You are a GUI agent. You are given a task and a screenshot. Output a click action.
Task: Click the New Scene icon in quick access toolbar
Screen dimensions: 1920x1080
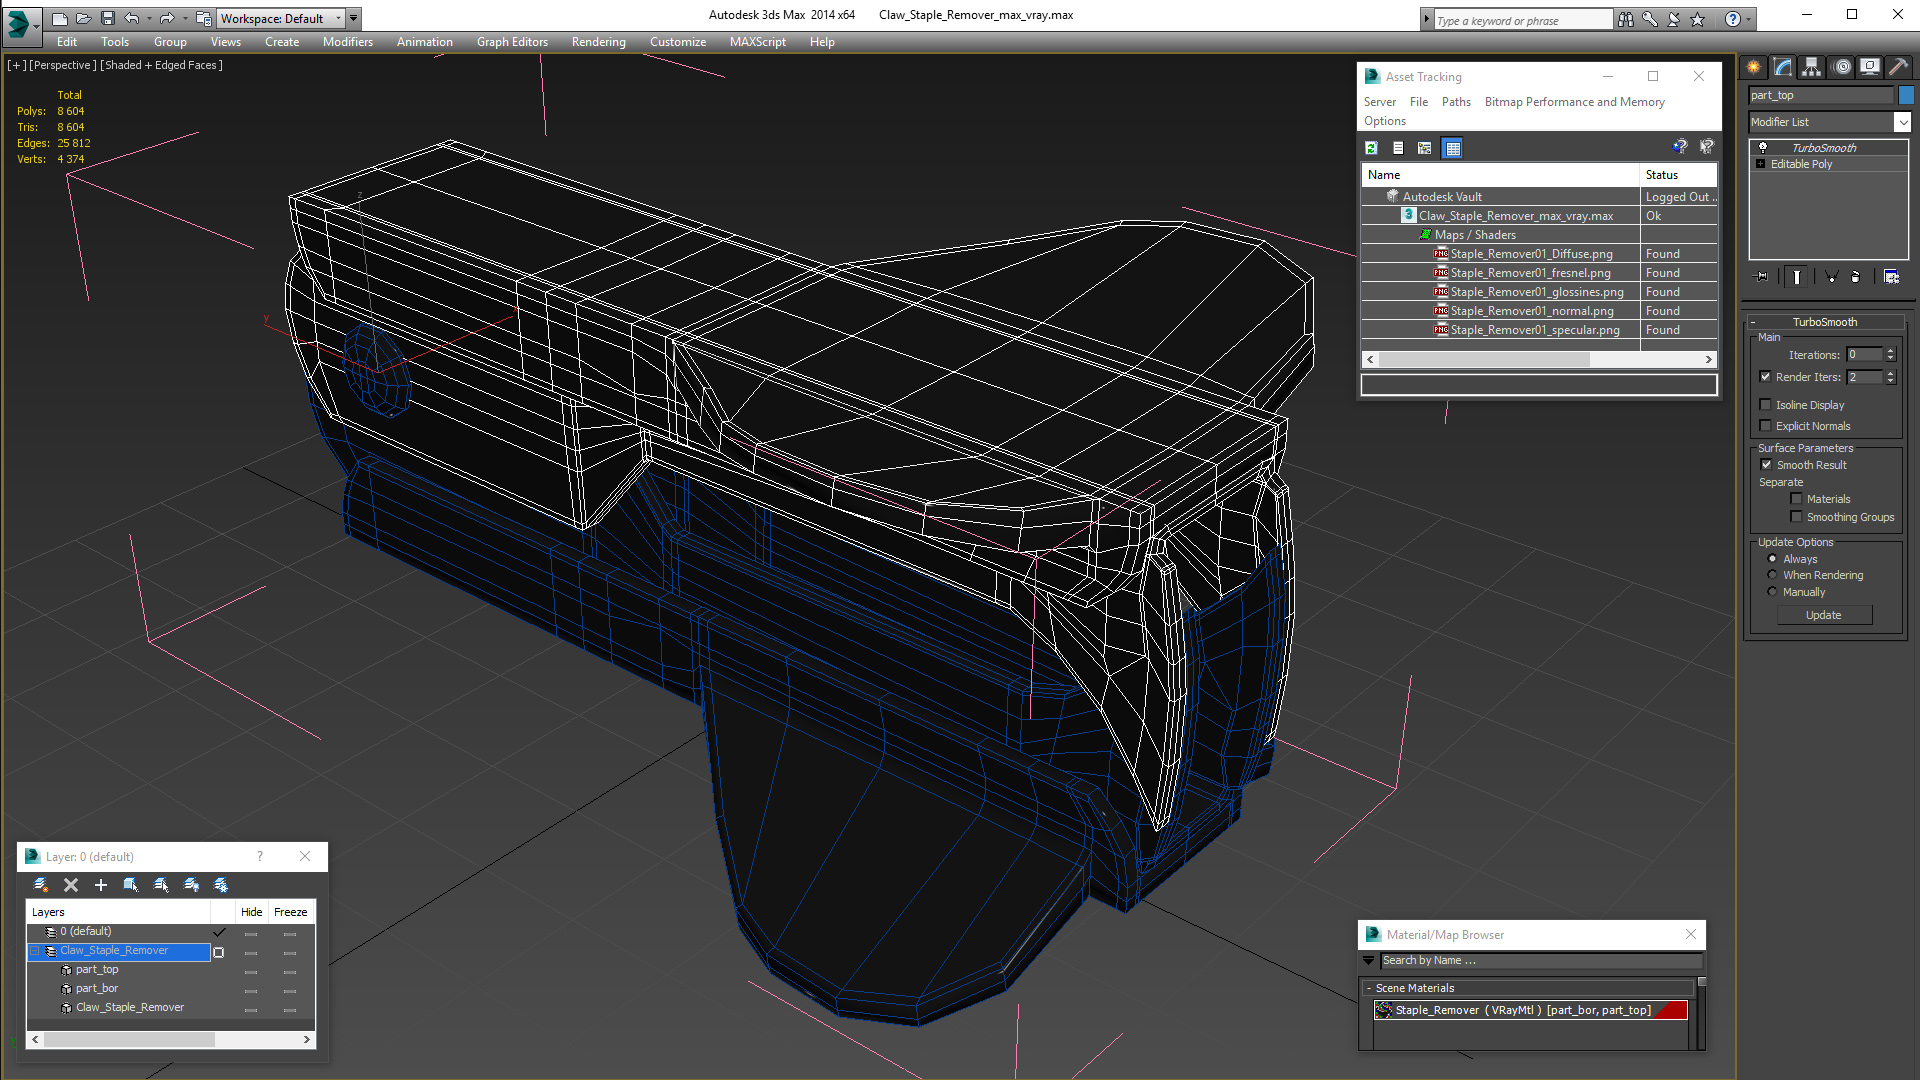point(60,18)
